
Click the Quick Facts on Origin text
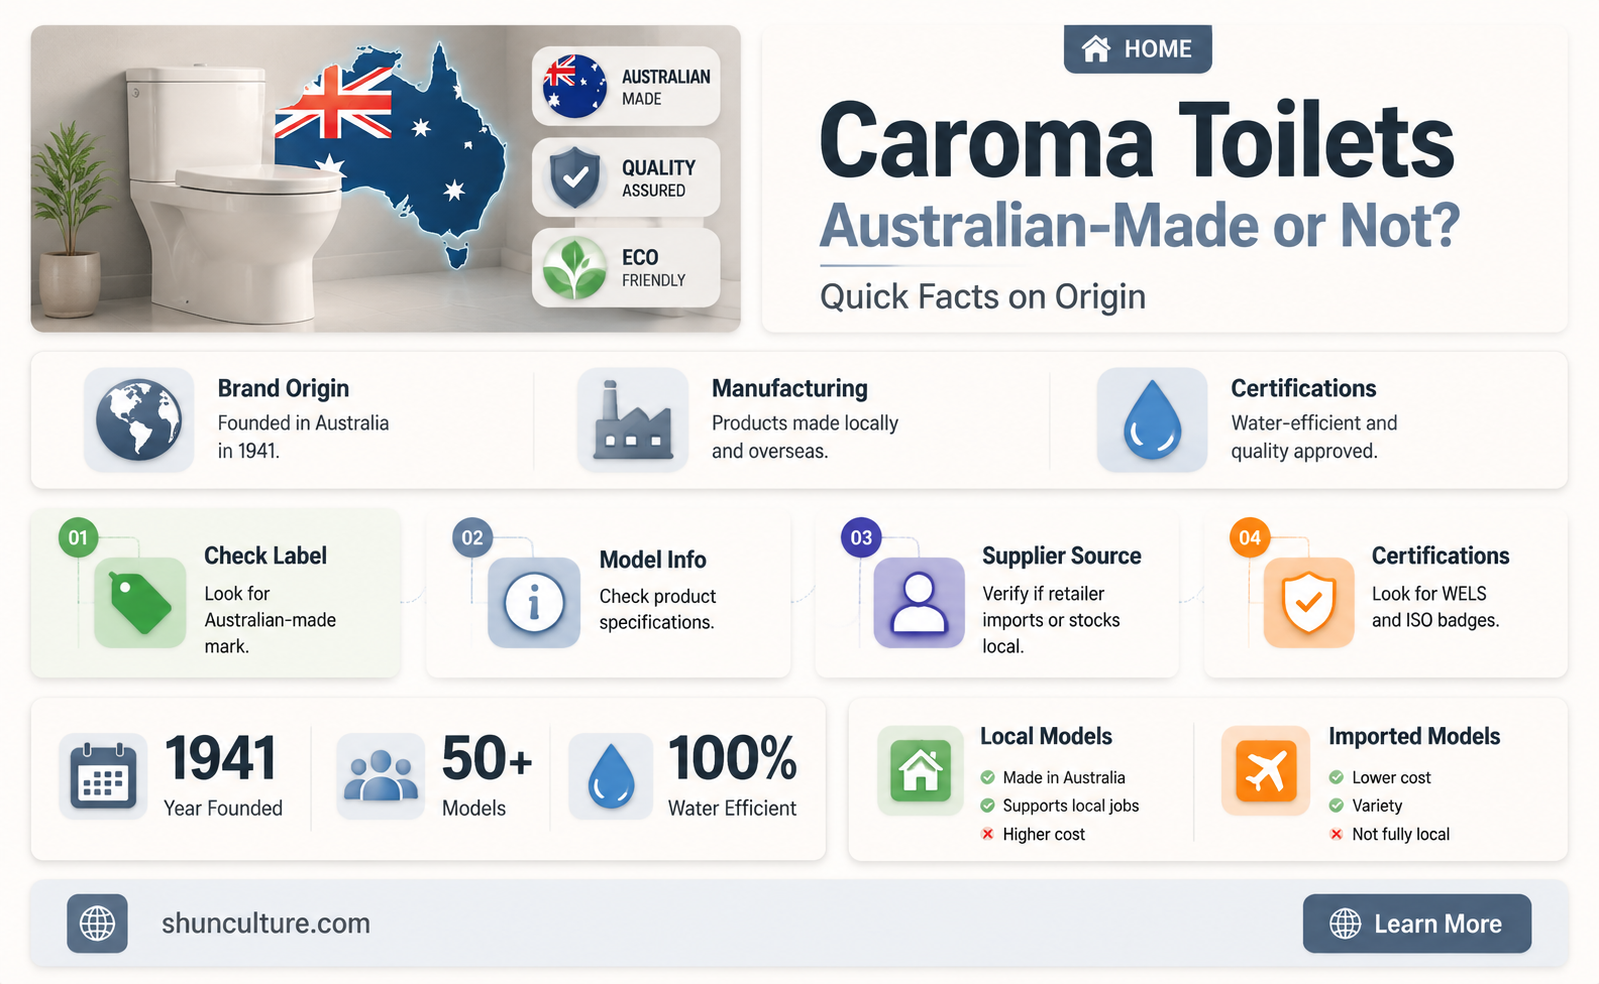(983, 297)
